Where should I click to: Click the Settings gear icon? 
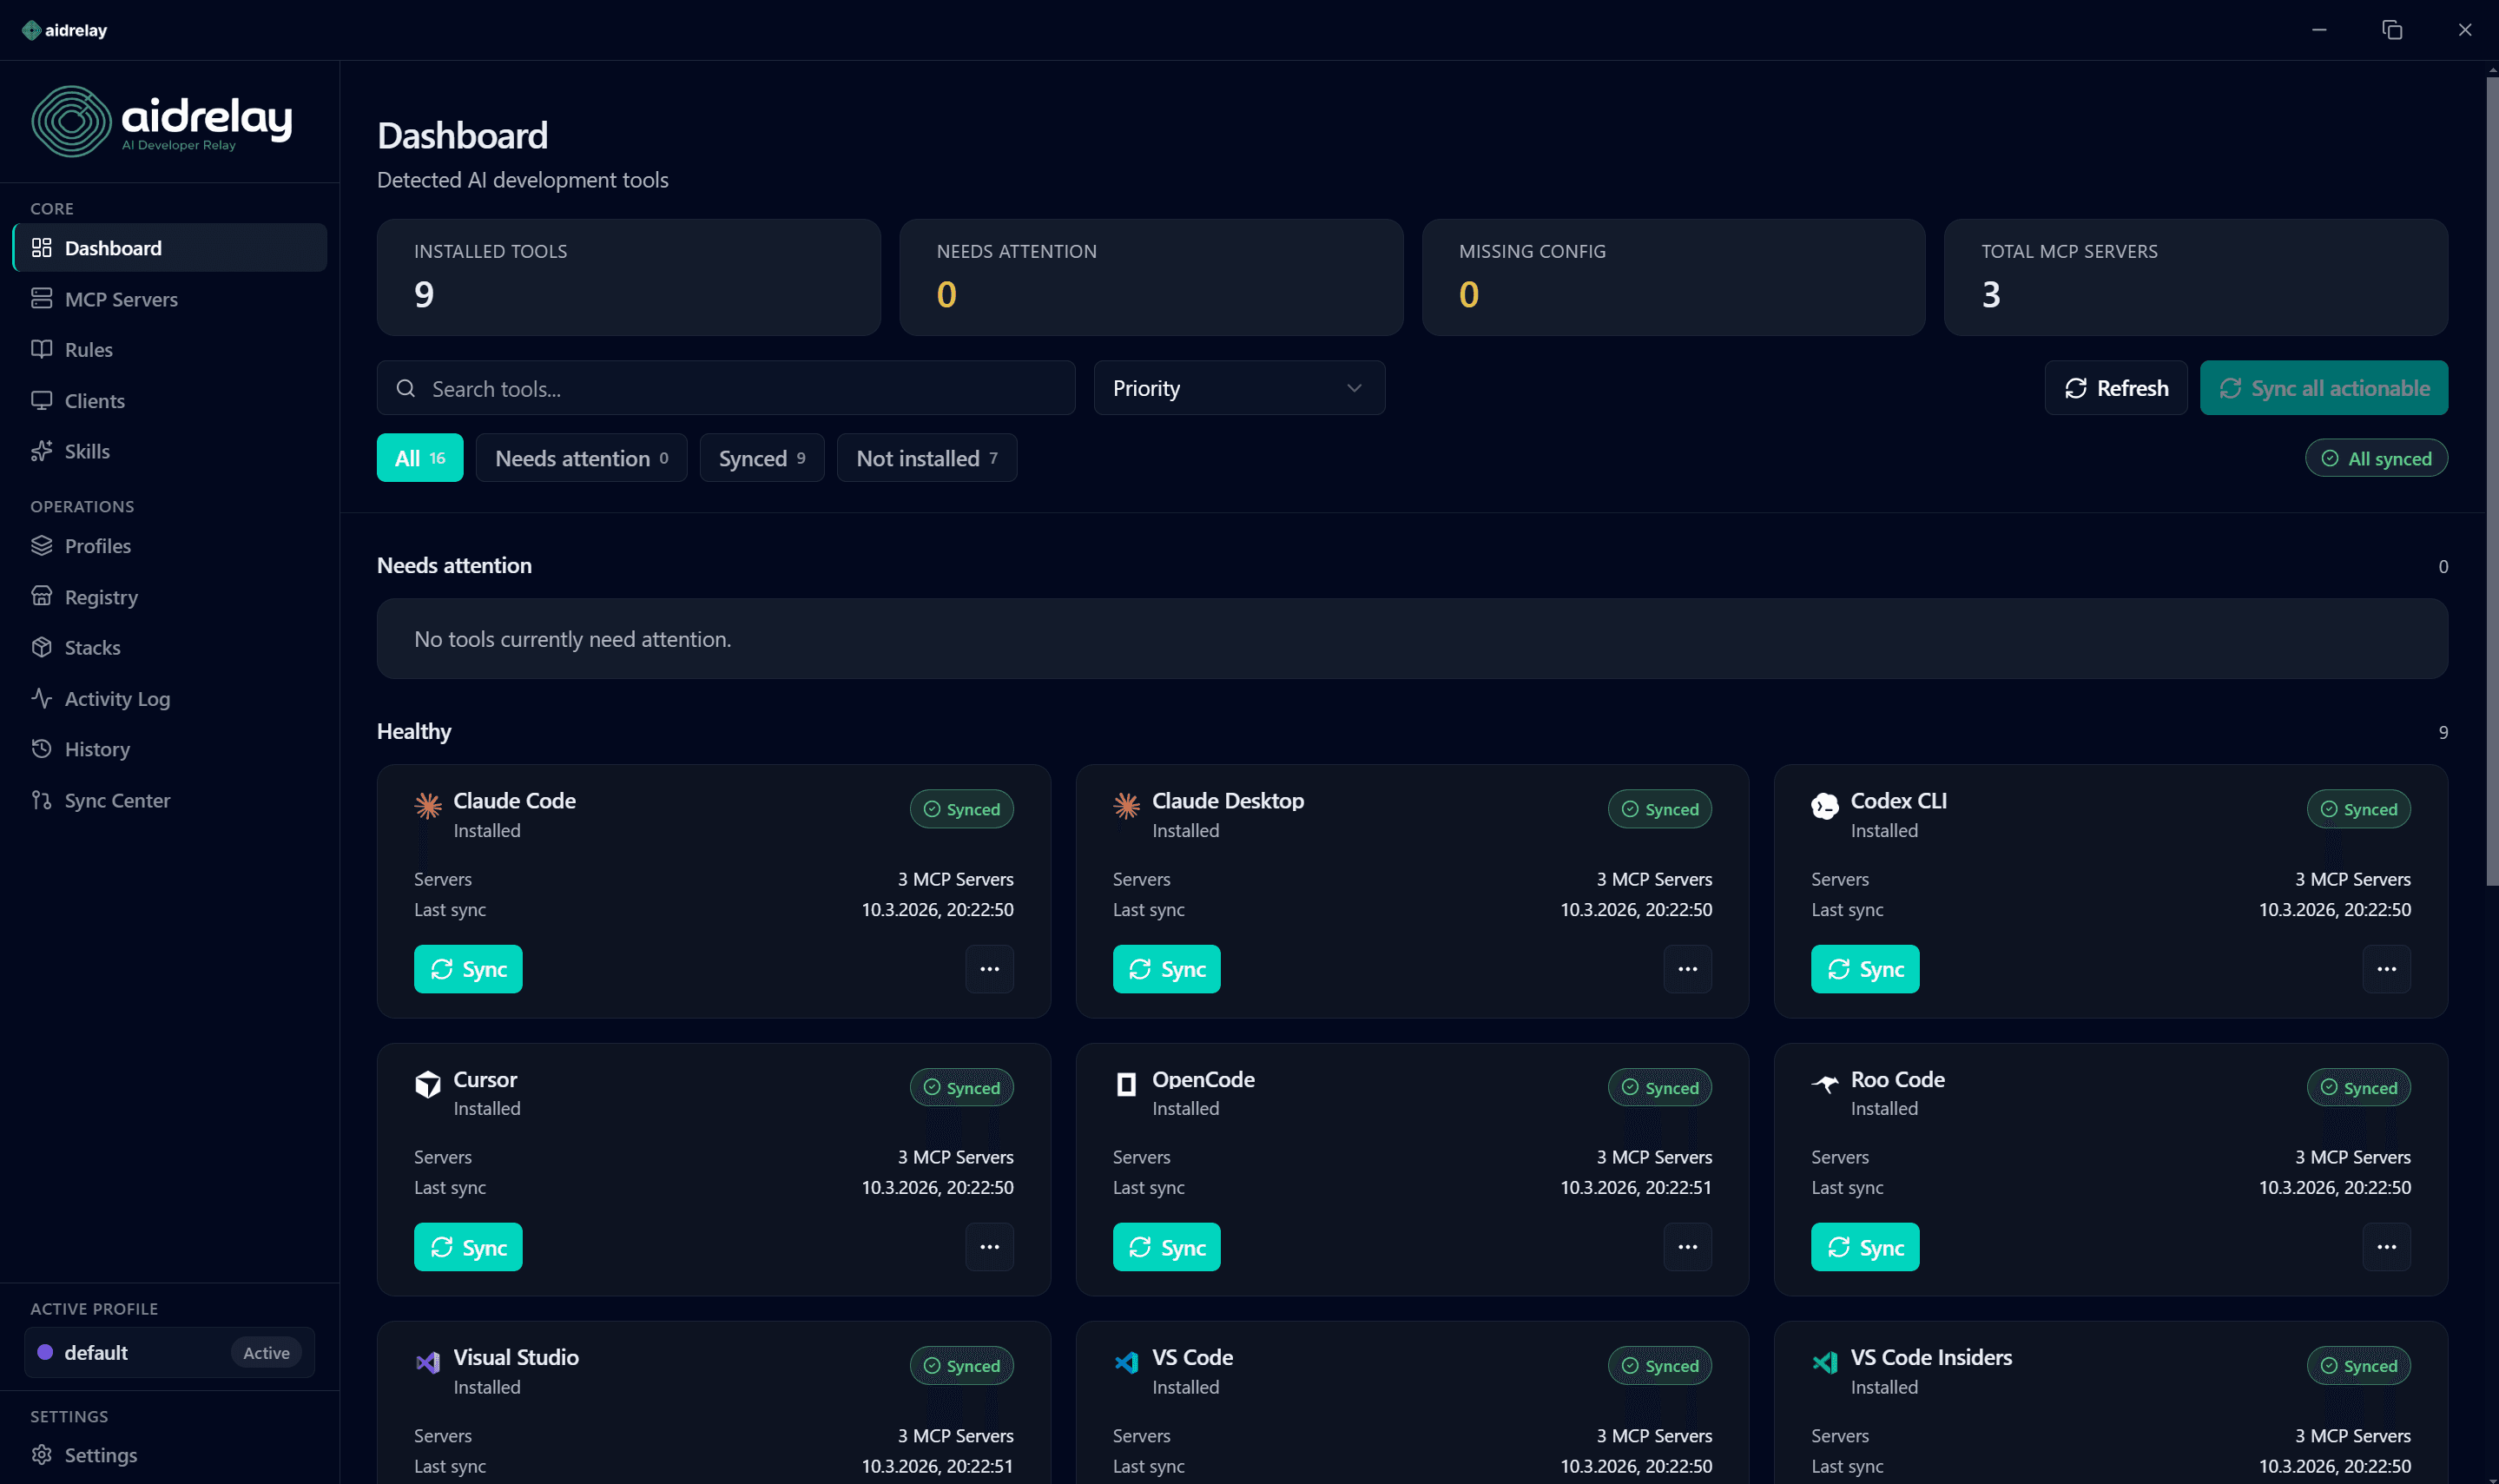coord(41,1455)
